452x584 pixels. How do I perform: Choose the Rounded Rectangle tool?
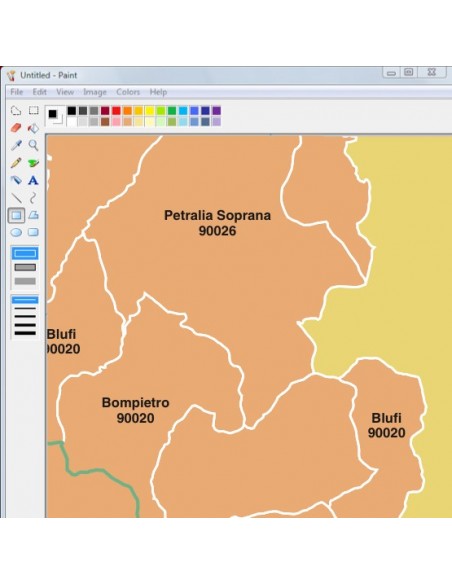pyautogui.click(x=34, y=232)
